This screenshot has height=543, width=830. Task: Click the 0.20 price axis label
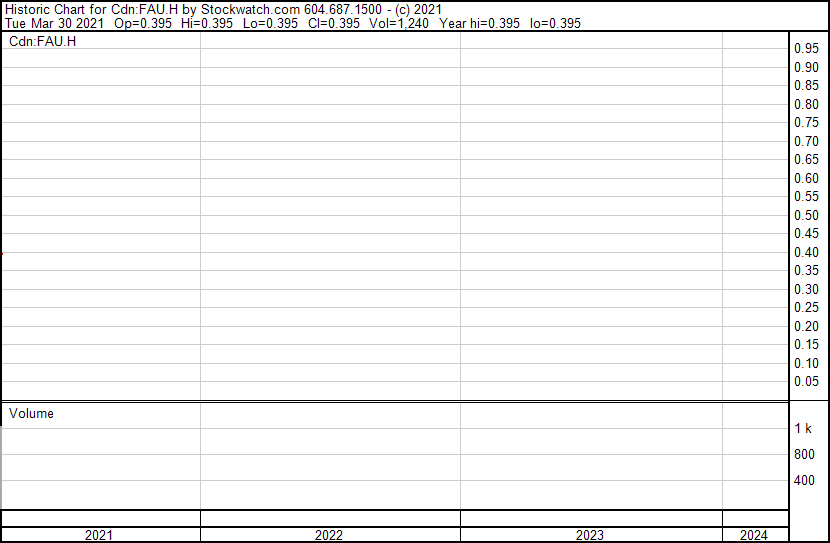(x=807, y=327)
